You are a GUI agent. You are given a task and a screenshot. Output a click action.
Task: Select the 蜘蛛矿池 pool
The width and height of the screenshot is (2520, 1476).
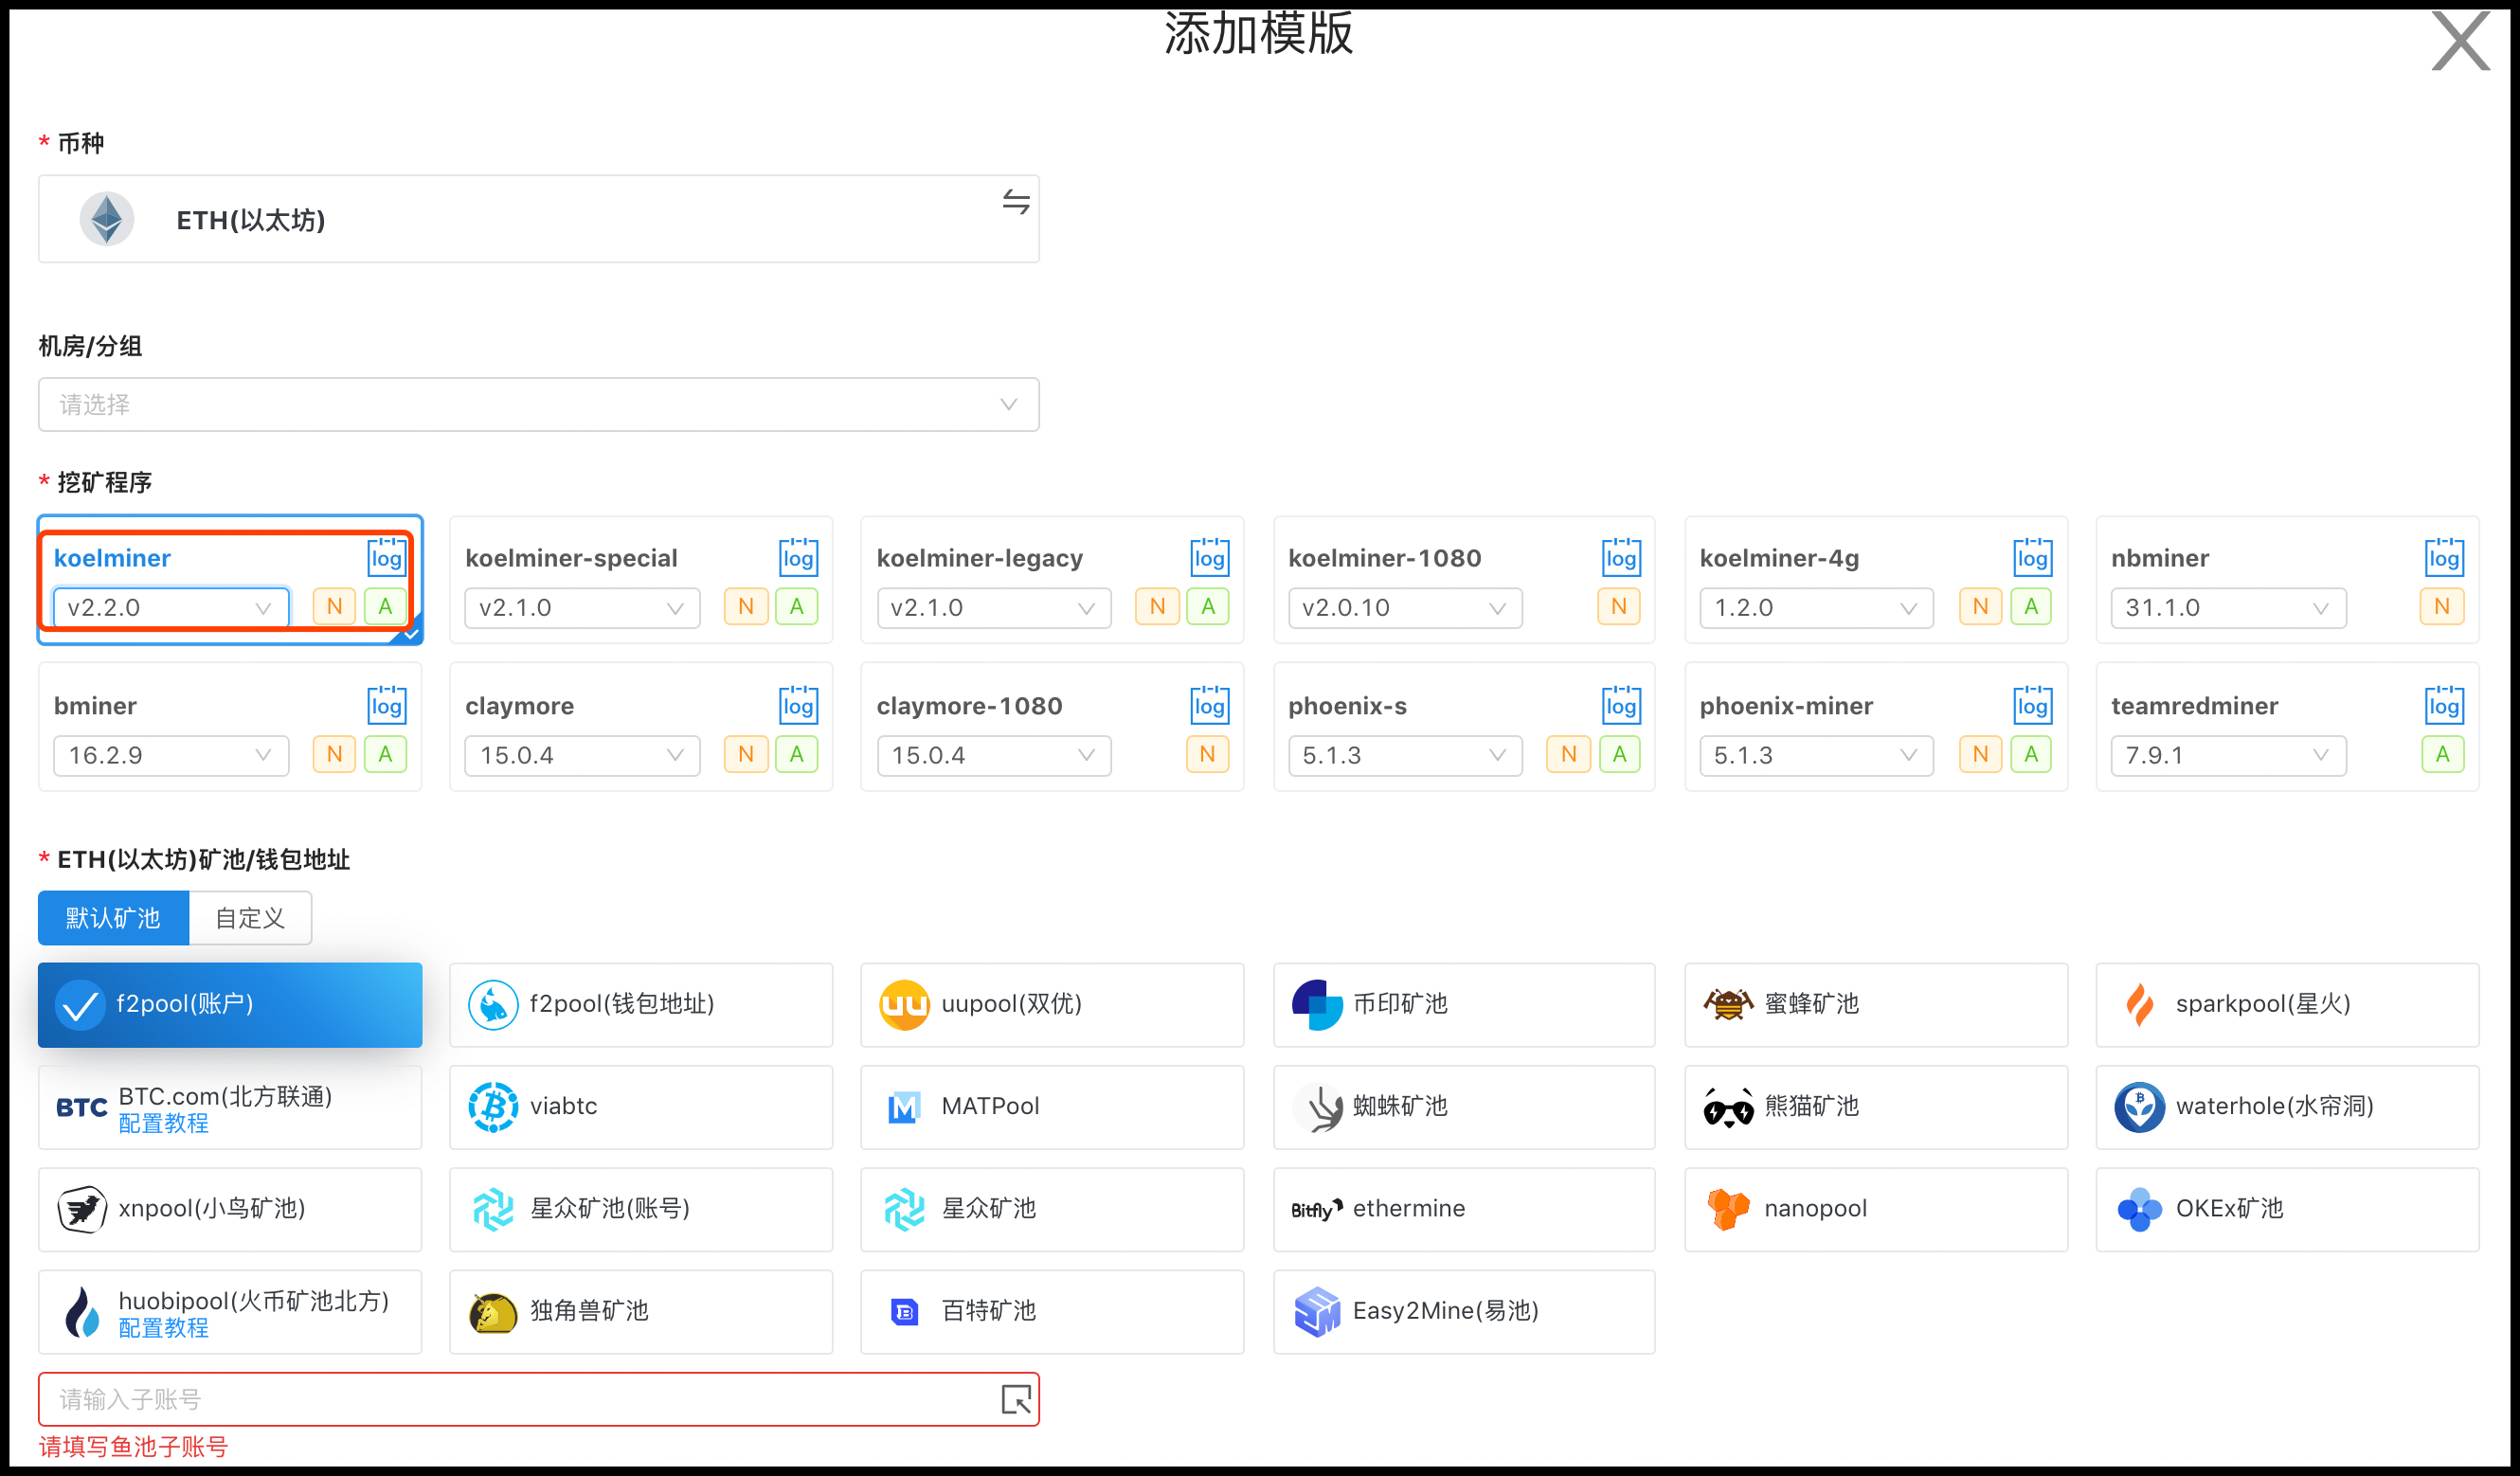[1464, 1107]
